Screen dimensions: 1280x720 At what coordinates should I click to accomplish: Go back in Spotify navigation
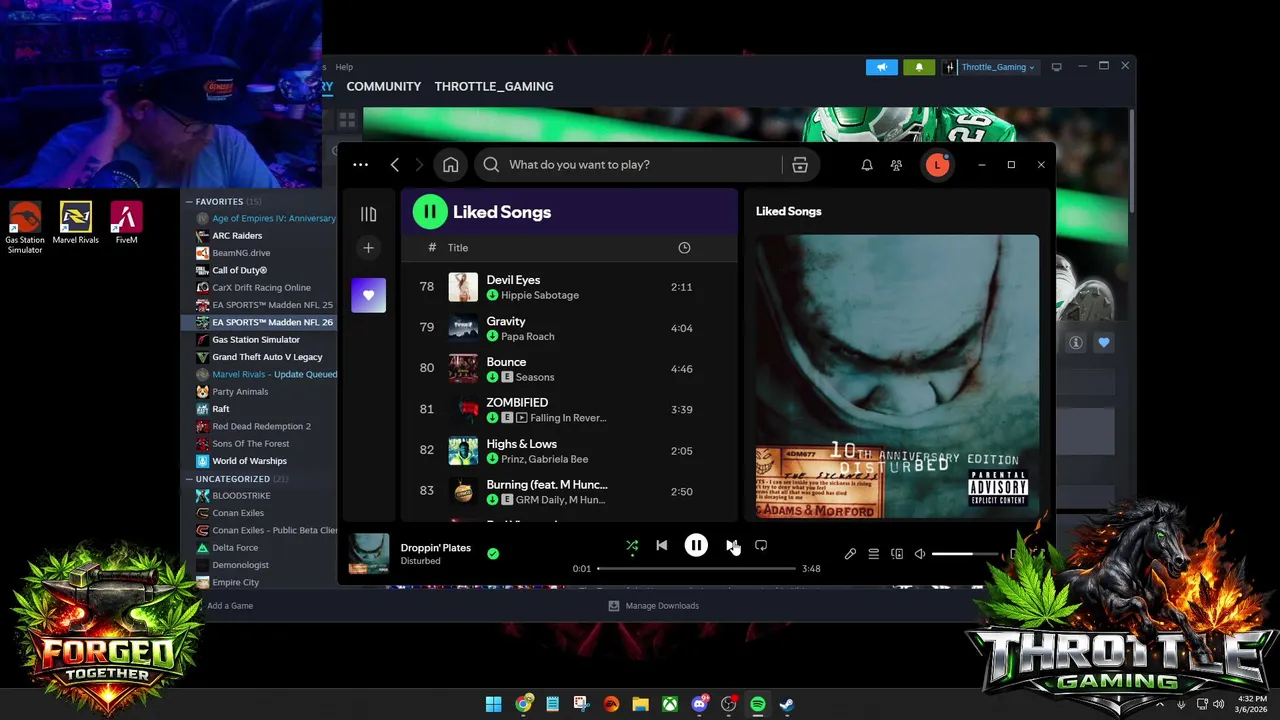click(395, 165)
